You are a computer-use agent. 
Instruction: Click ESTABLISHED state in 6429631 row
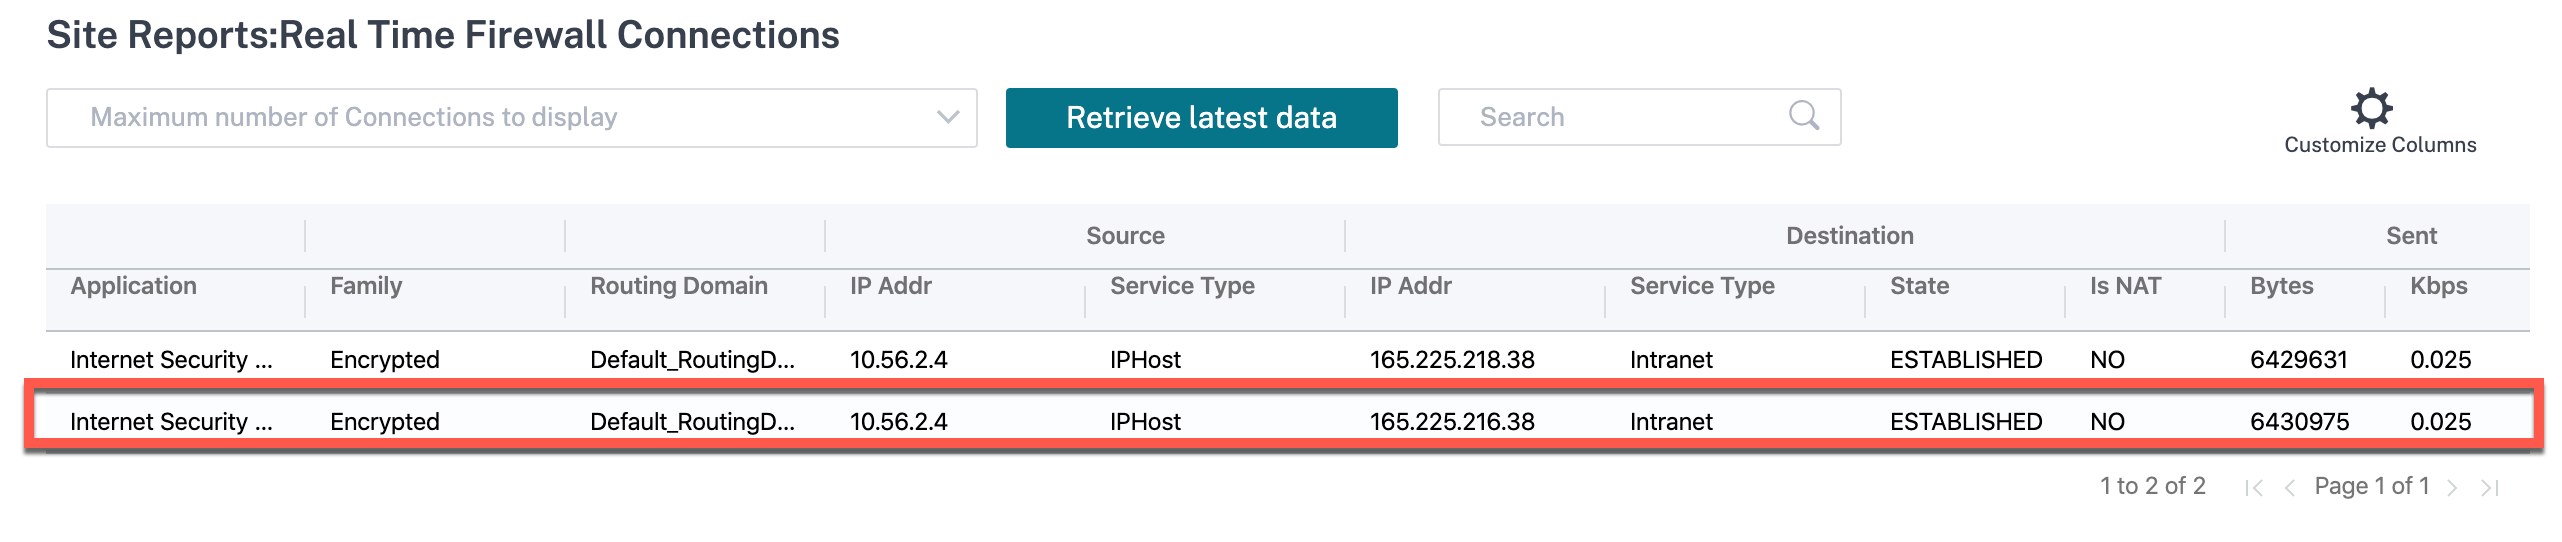[1965, 360]
